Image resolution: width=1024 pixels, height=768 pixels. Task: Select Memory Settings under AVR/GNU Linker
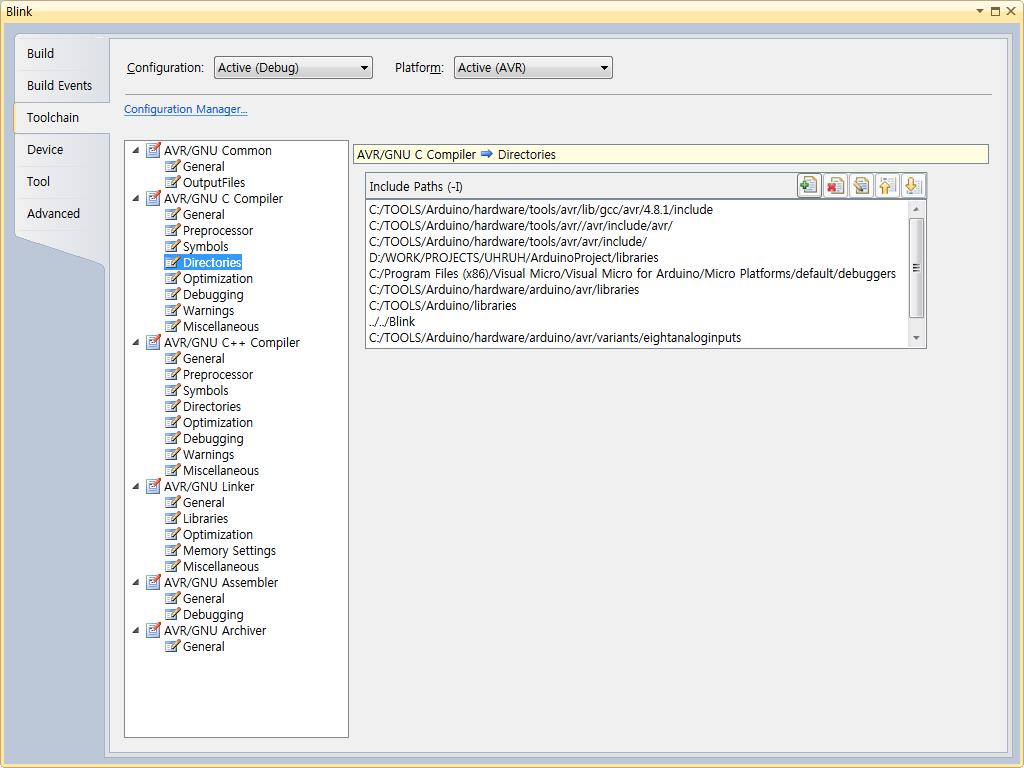click(x=229, y=551)
